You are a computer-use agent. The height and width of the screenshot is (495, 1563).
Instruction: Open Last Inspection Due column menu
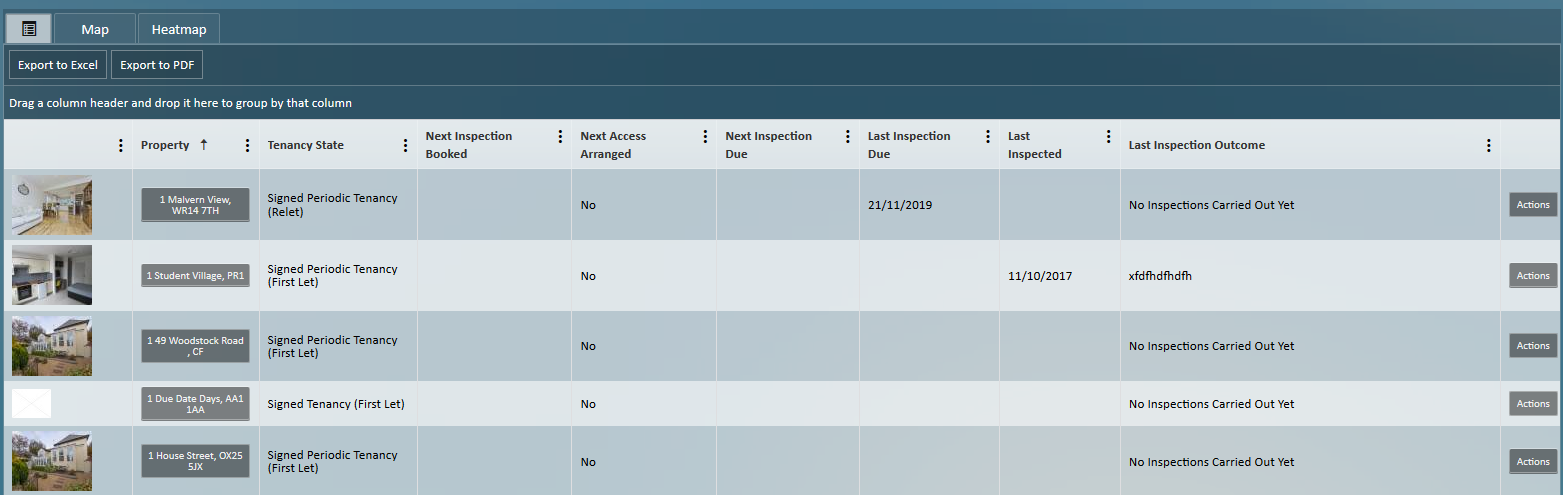pos(988,137)
